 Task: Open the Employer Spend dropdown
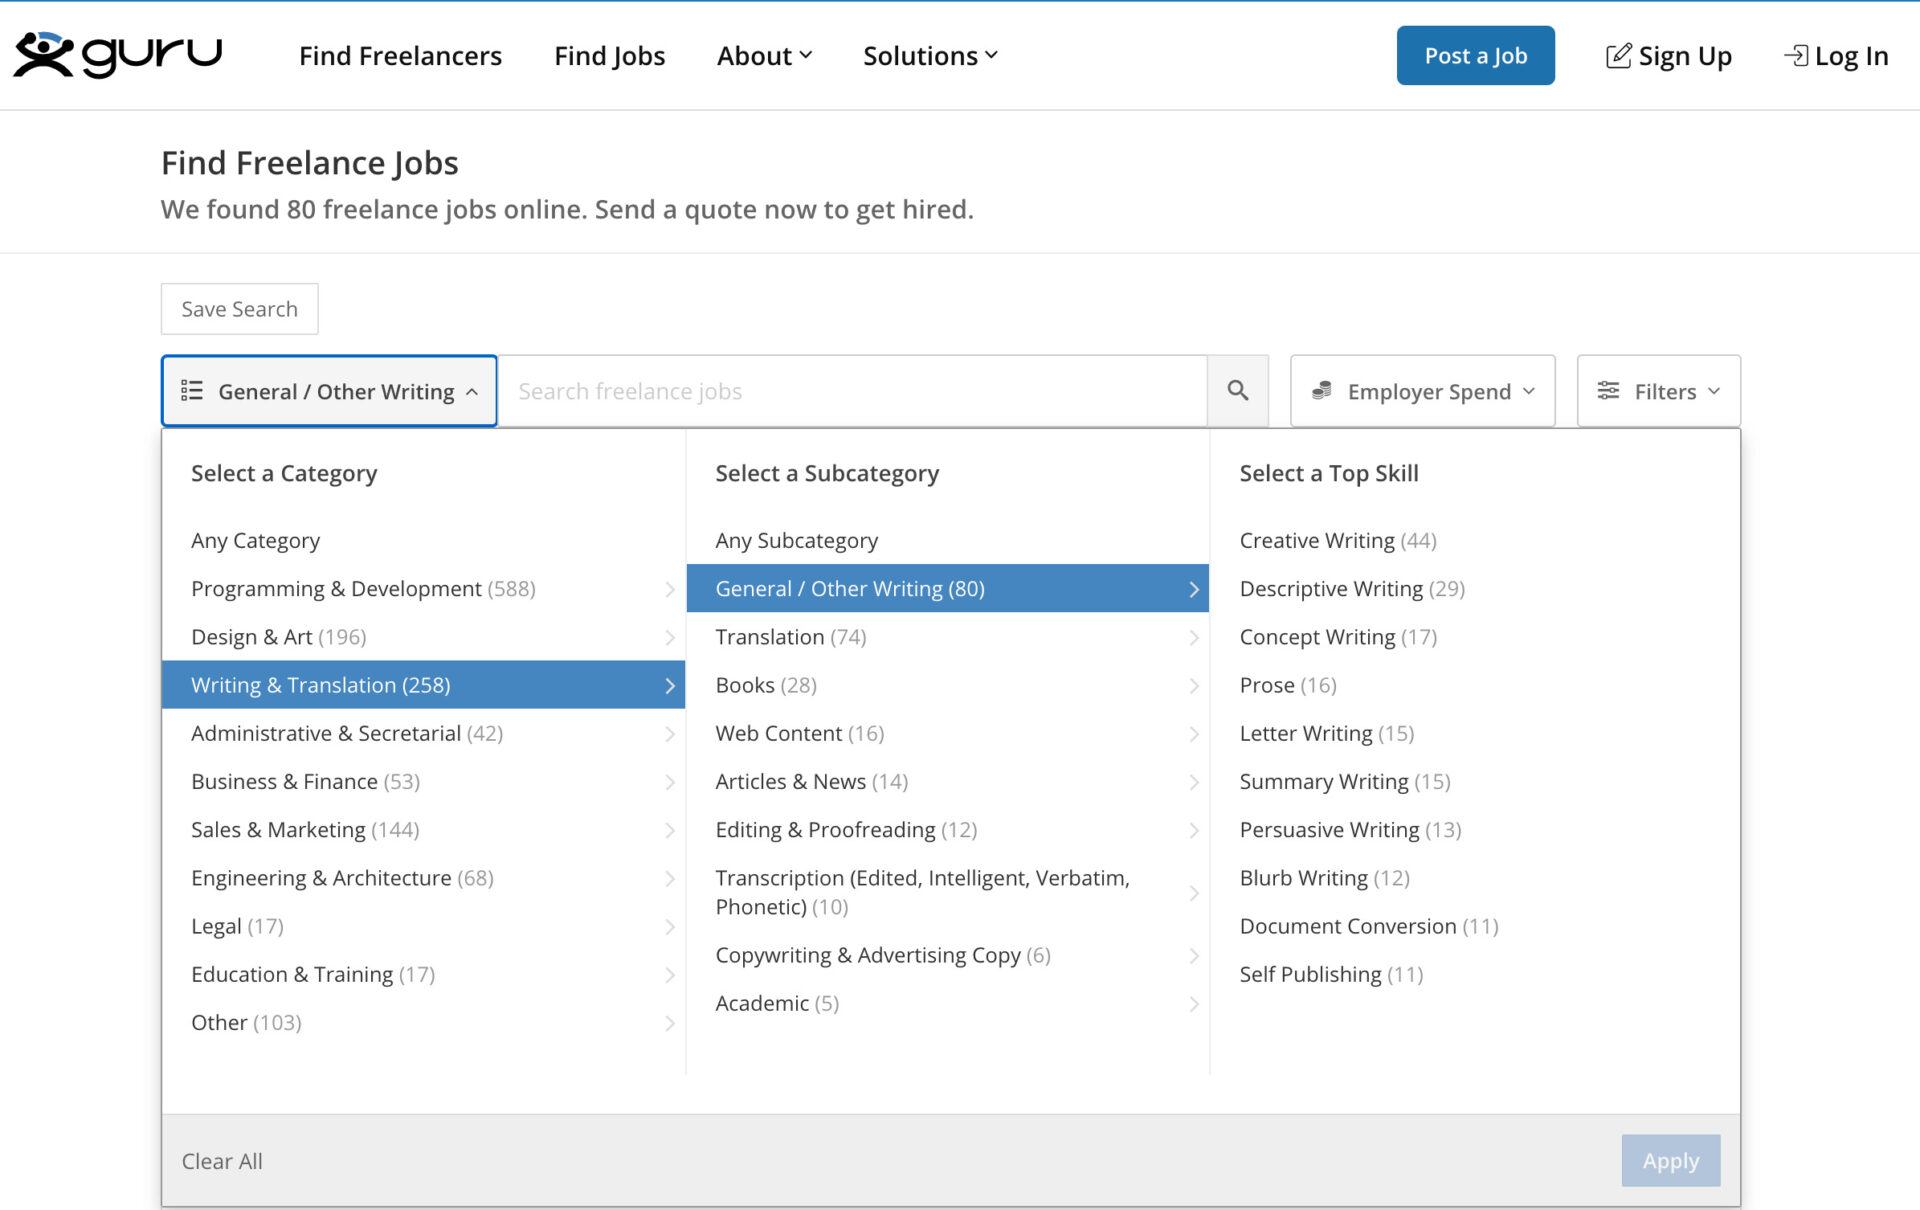[1422, 391]
